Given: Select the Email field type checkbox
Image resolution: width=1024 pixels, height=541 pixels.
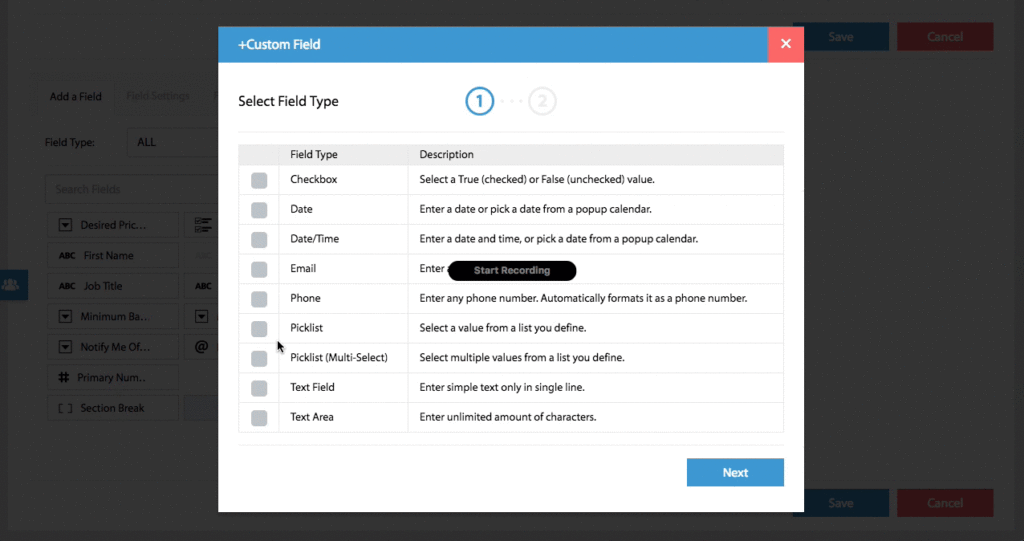Looking at the screenshot, I should [x=259, y=269].
